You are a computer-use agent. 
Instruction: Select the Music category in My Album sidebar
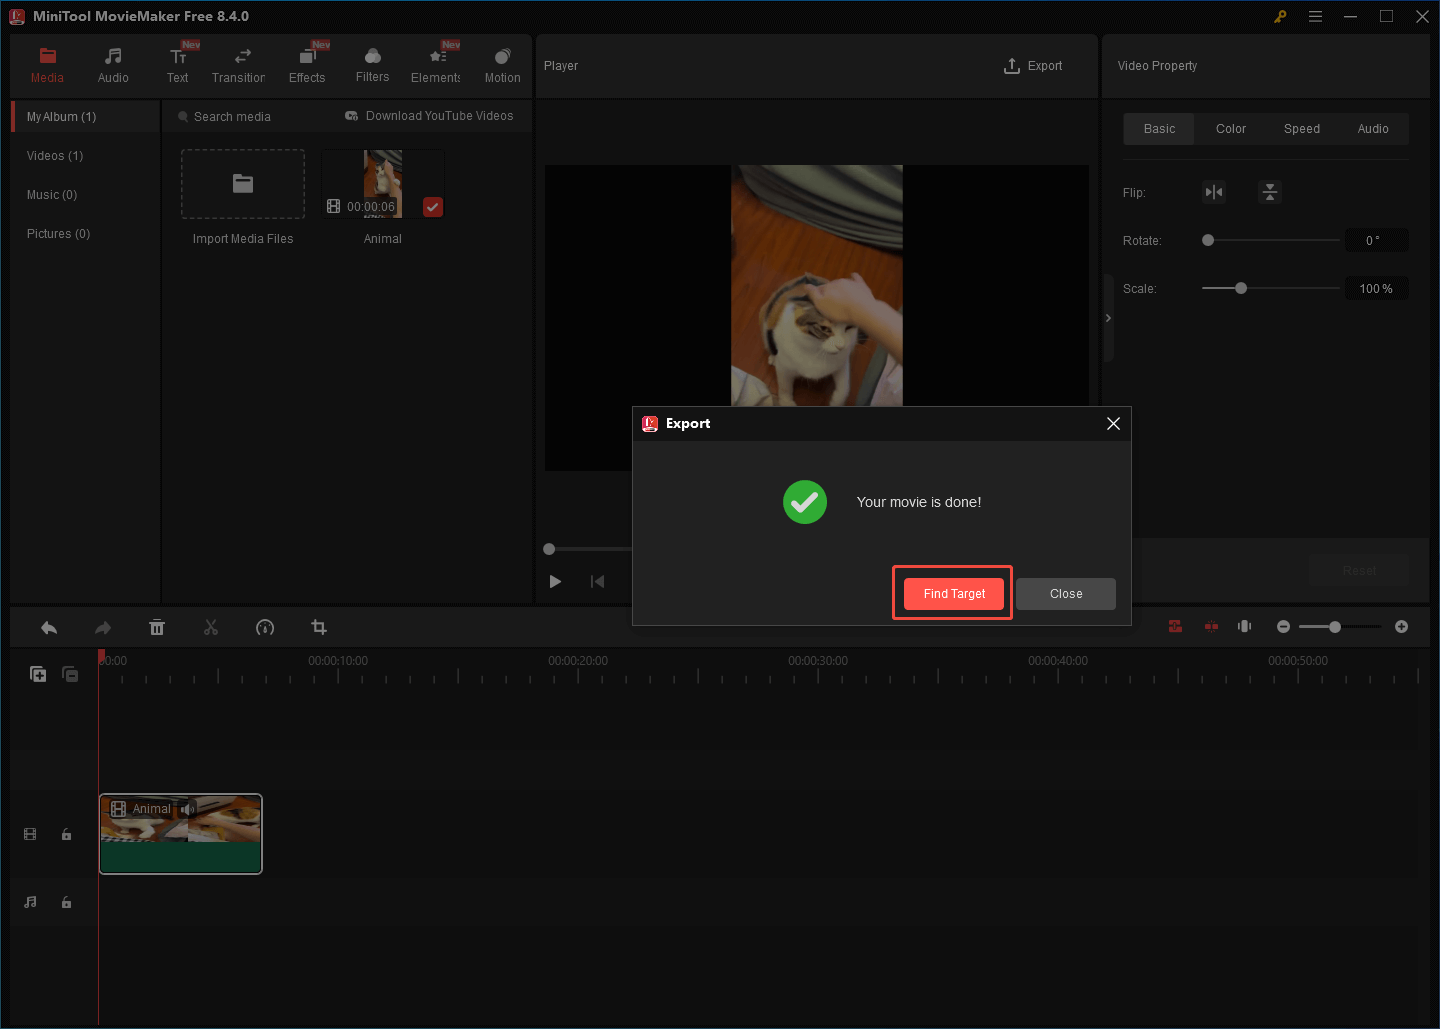tap(51, 194)
